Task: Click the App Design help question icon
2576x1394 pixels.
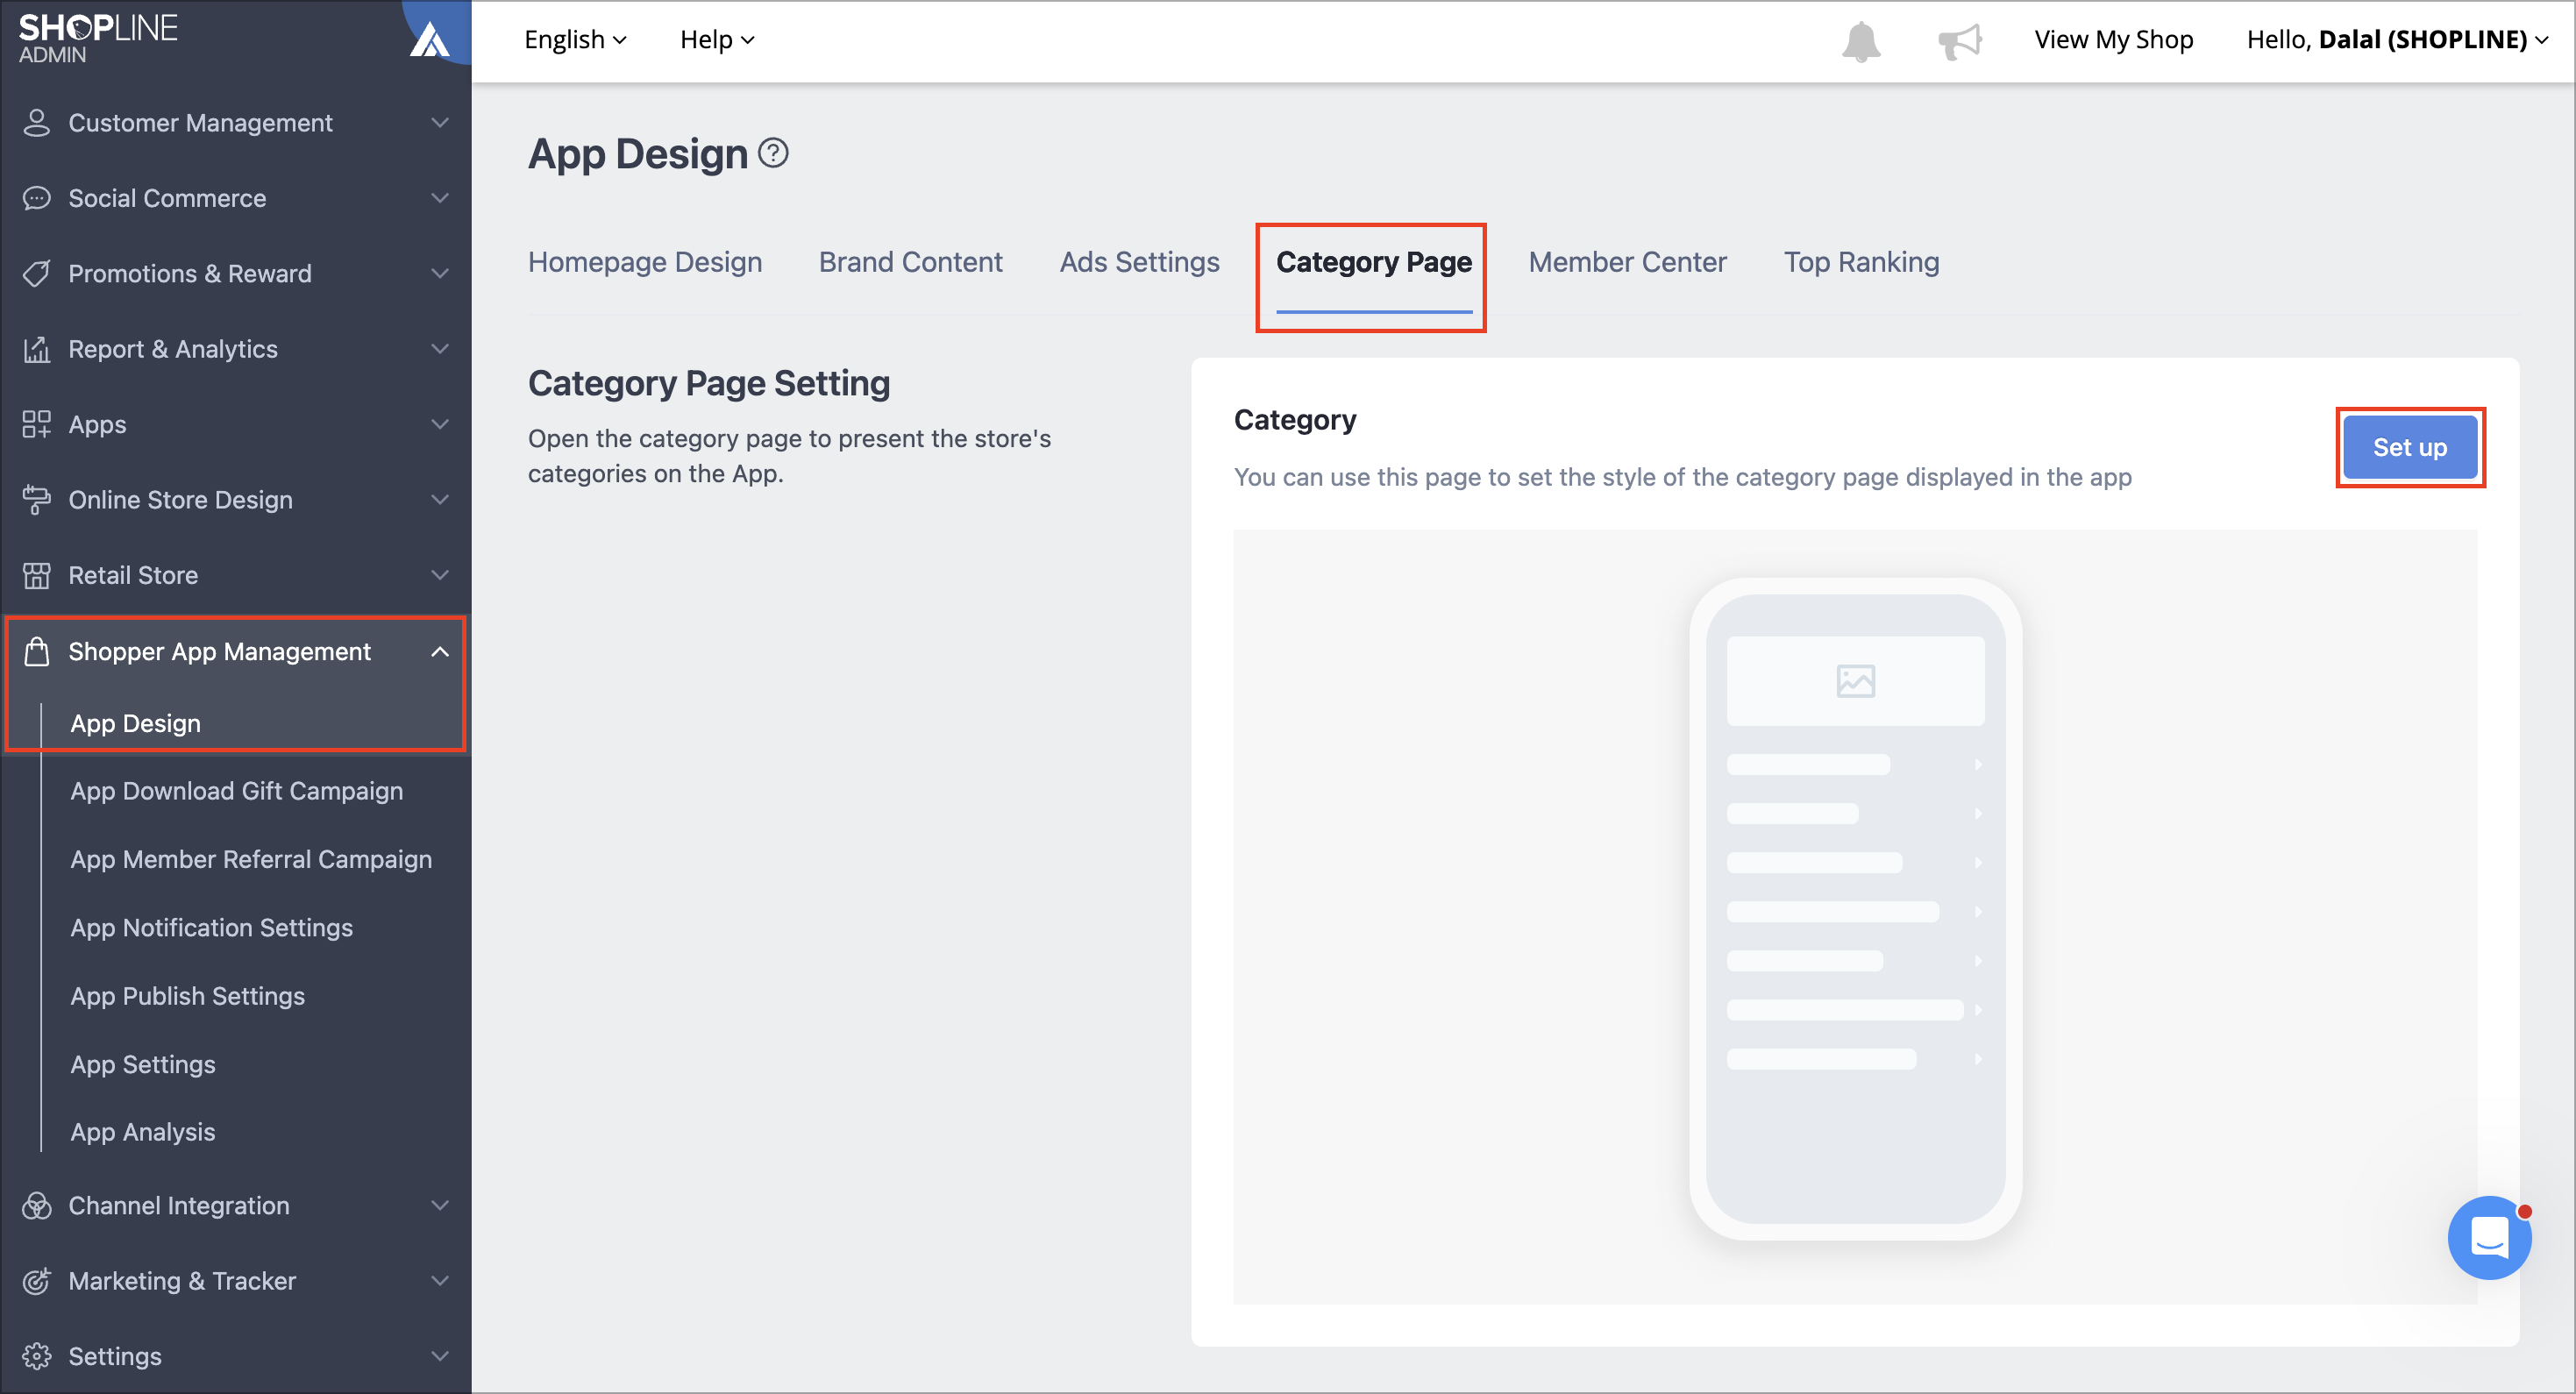Action: click(773, 153)
